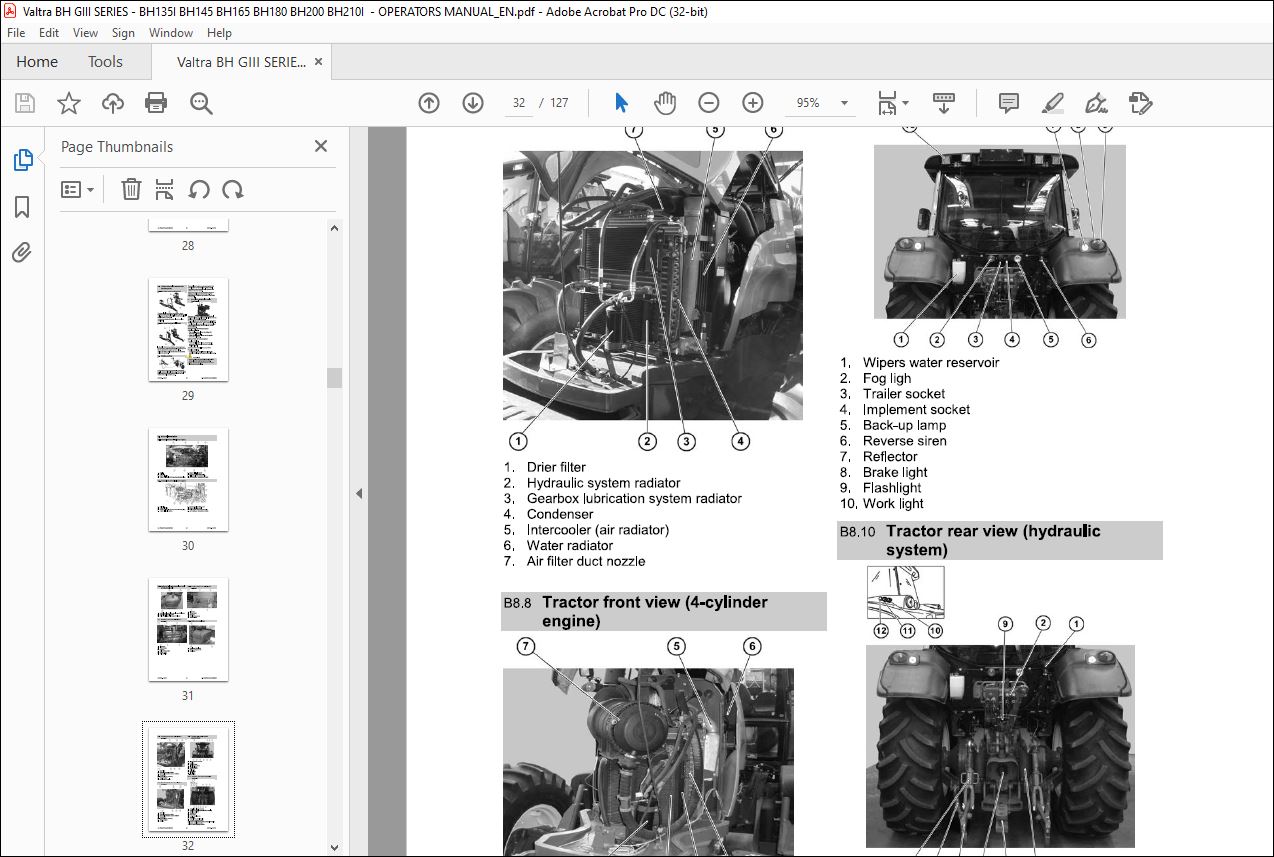Click "Wipers water reservoir" text

[931, 363]
